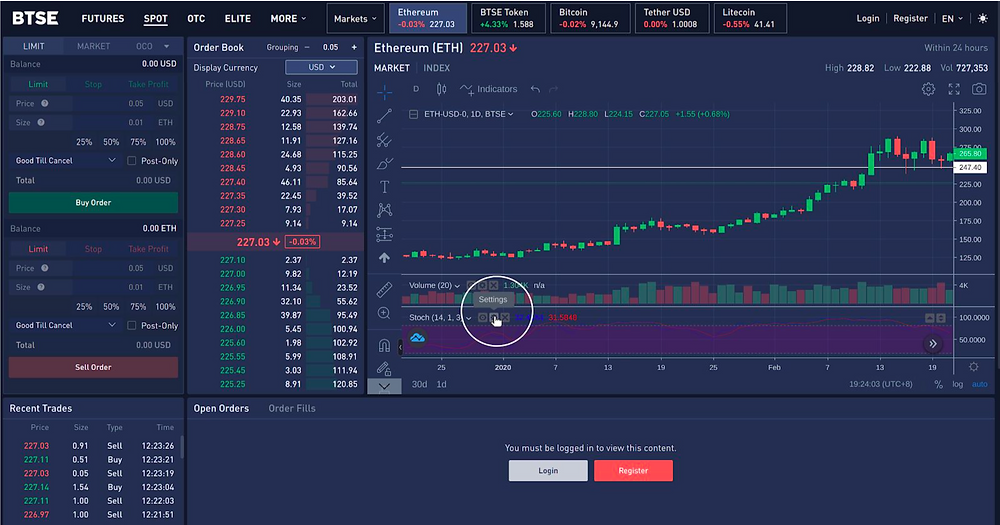Select Stop tab in buy form

pyautogui.click(x=93, y=84)
